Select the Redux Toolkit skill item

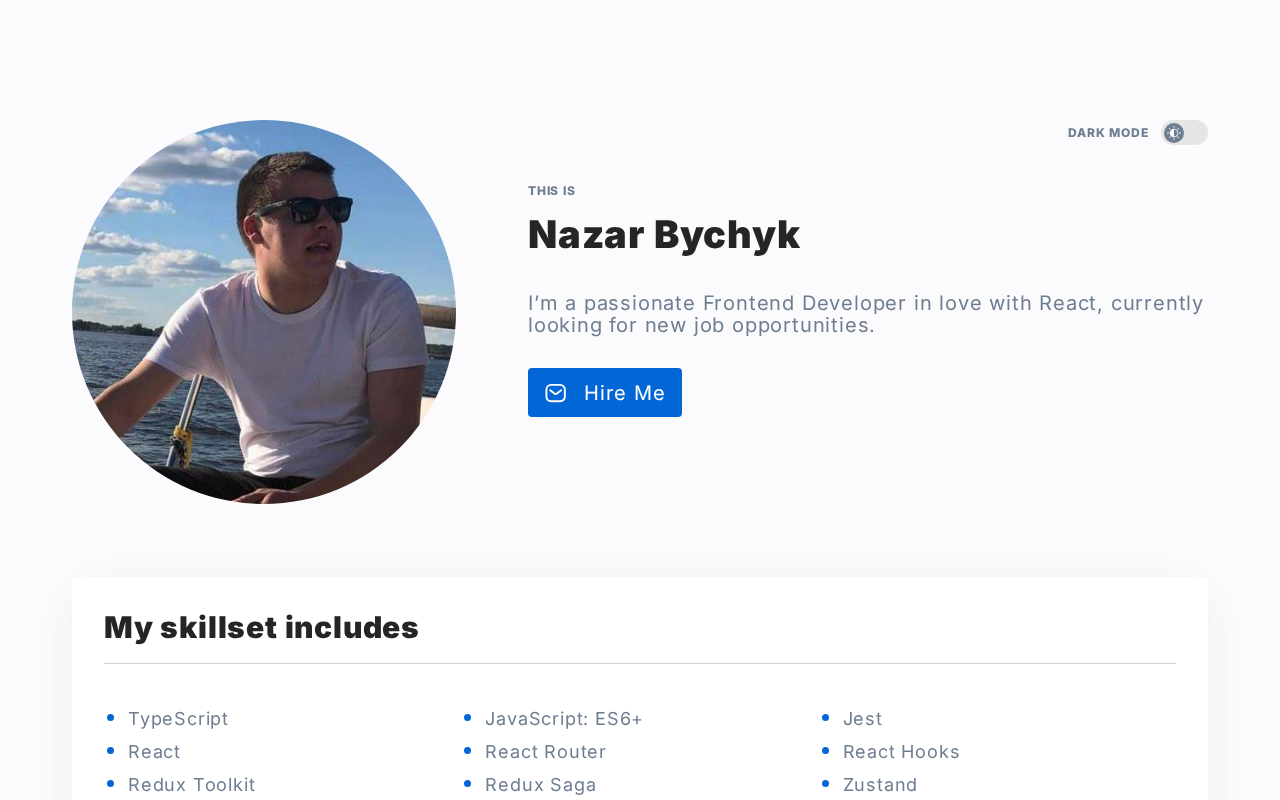click(x=191, y=785)
